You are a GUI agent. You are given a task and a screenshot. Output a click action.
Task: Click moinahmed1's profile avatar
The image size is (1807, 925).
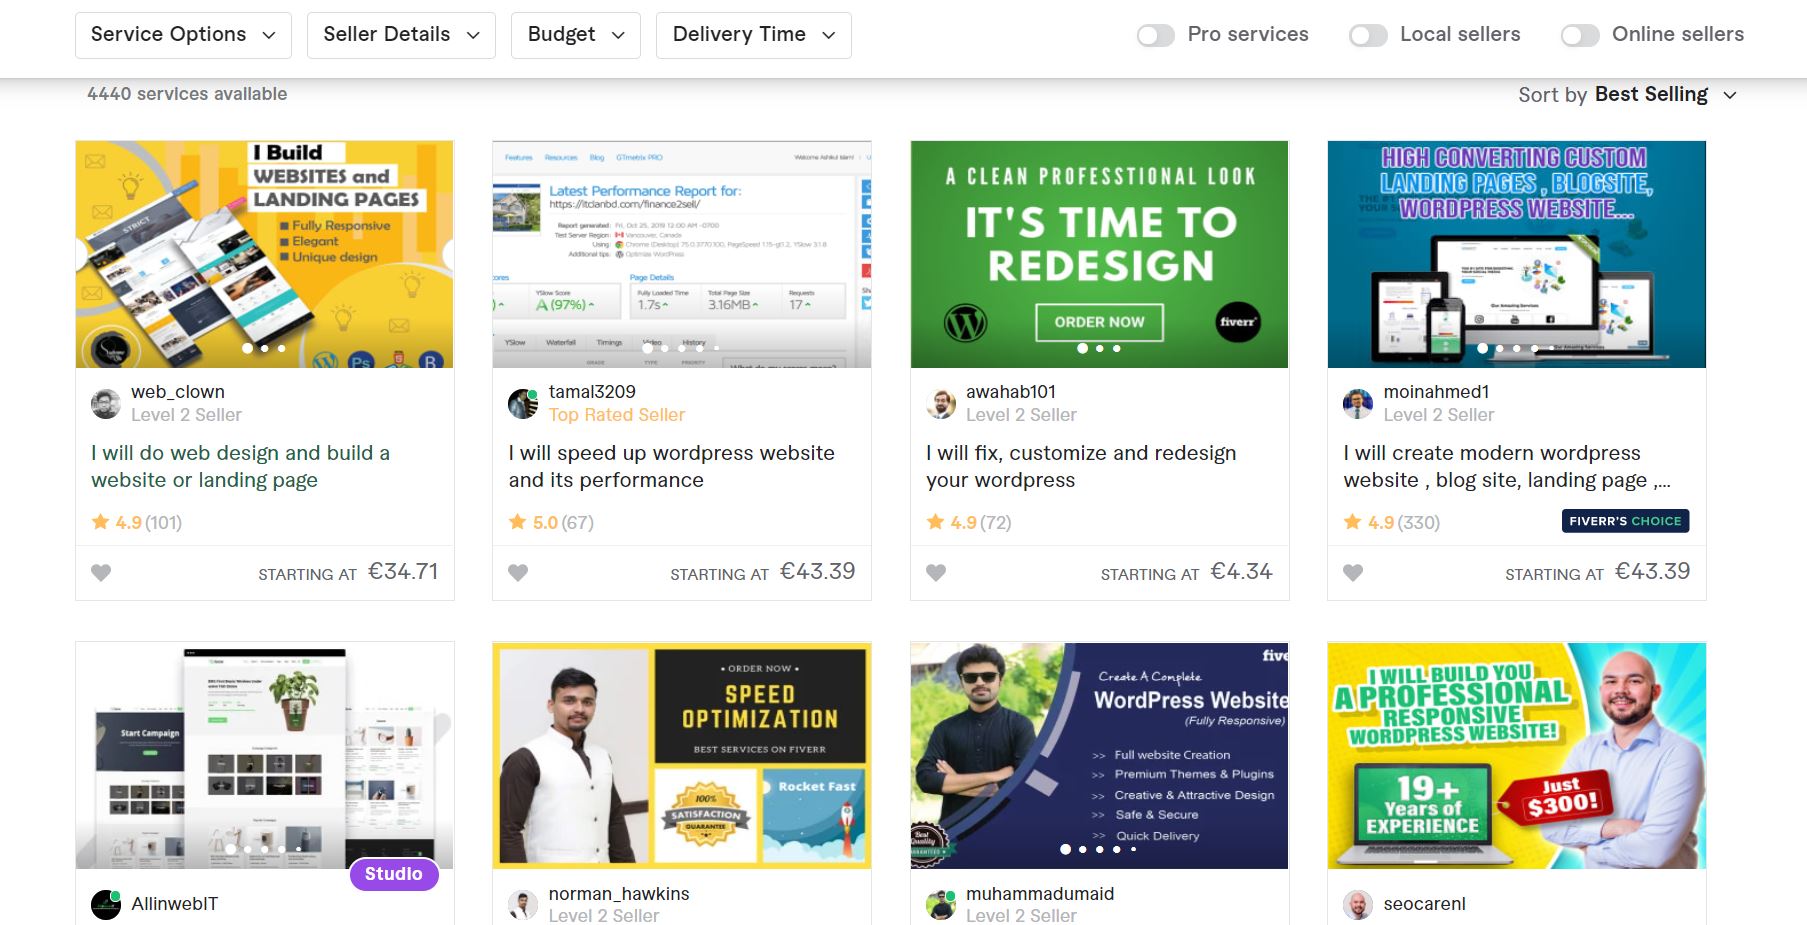1358,404
